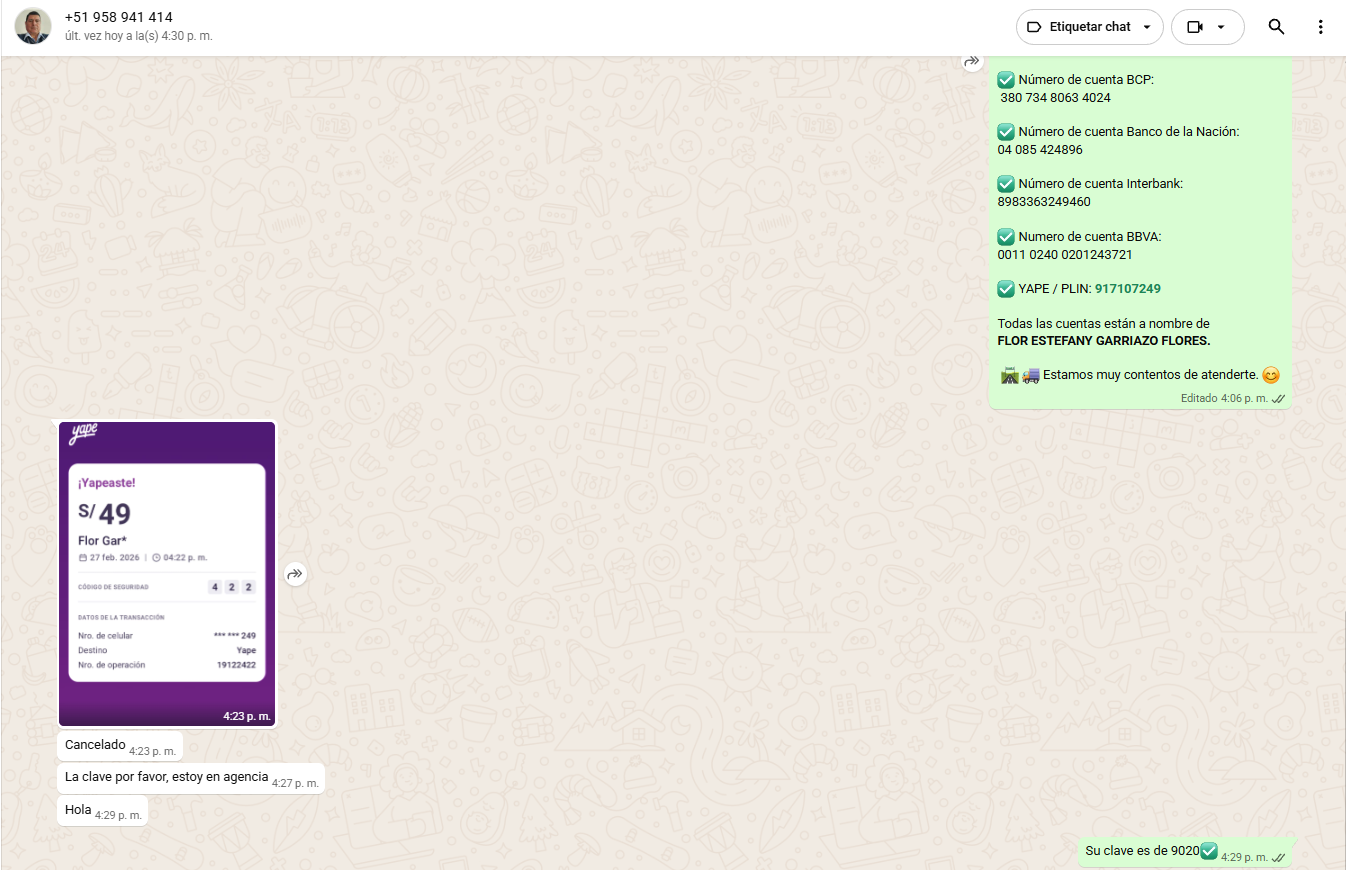Click the smiley emoji after "contentos de atenderte"
The height and width of the screenshot is (870, 1346).
pos(1270,376)
